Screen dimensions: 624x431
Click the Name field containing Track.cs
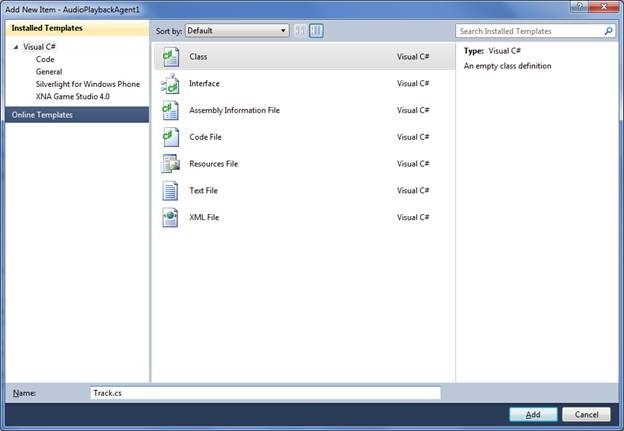(264, 394)
